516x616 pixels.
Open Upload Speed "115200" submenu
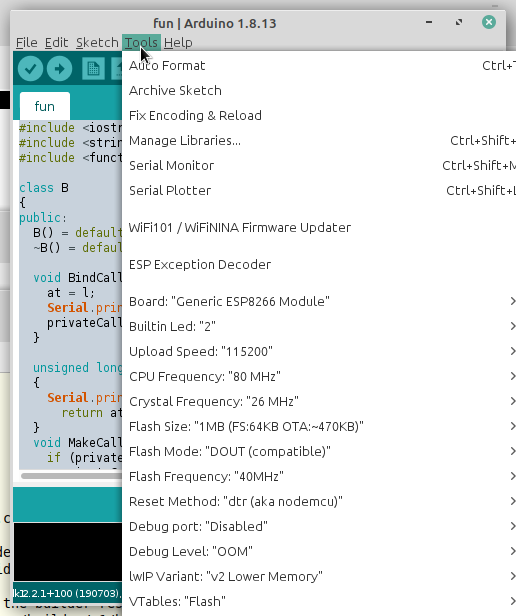pyautogui.click(x=319, y=351)
